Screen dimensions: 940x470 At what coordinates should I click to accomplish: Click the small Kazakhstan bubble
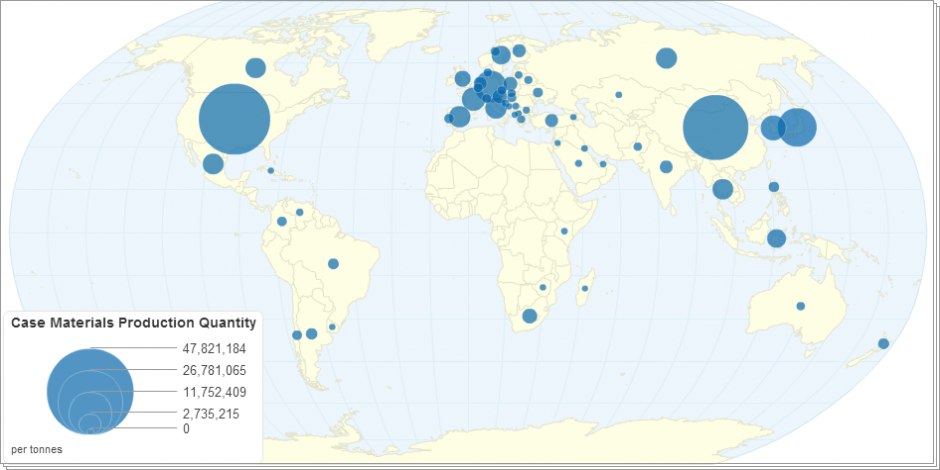click(619, 95)
